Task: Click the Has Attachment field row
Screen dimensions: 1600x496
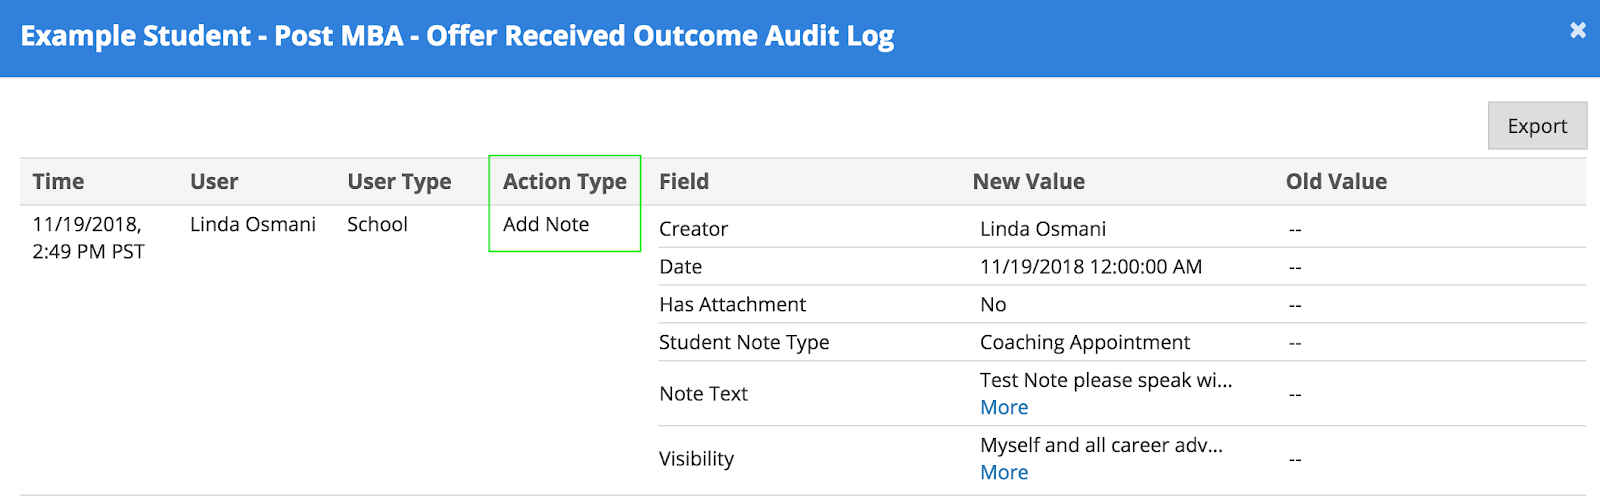Action: click(732, 305)
